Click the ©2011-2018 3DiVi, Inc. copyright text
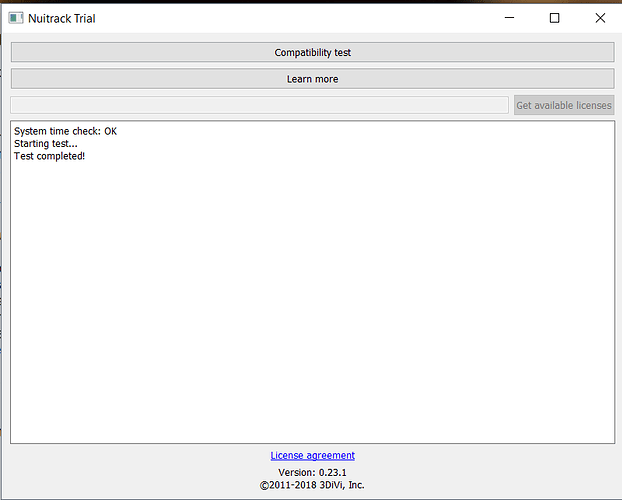The image size is (622, 500). [312, 485]
